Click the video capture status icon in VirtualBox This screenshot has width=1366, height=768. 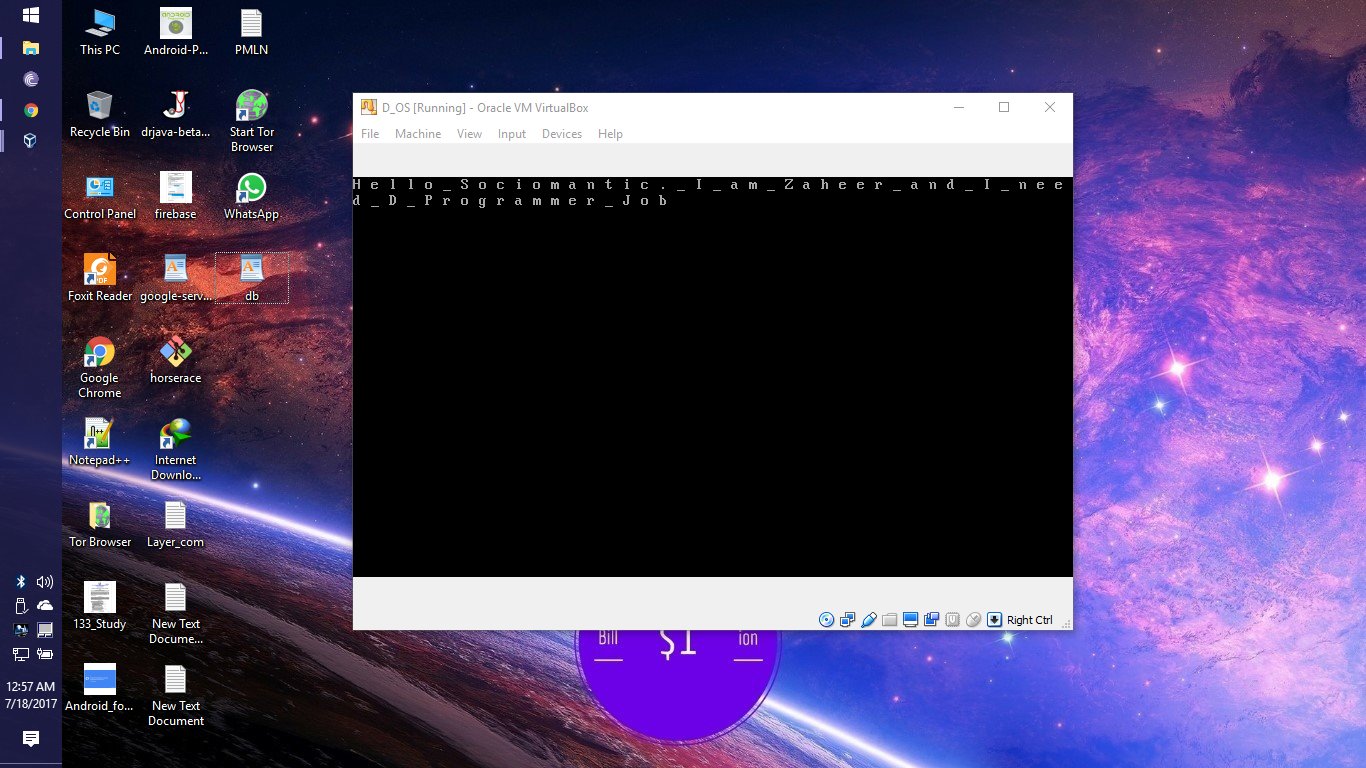click(x=932, y=620)
